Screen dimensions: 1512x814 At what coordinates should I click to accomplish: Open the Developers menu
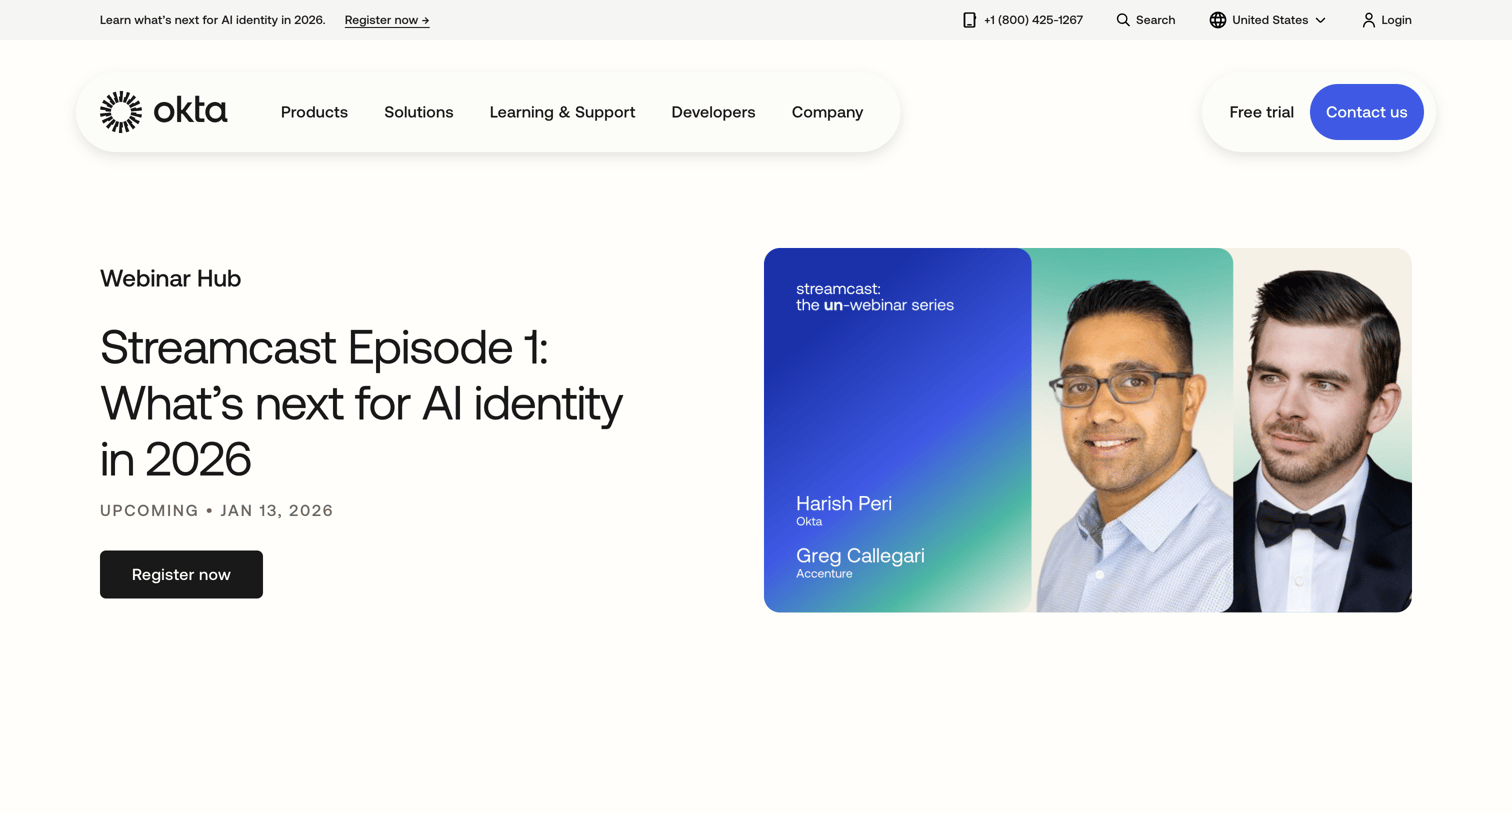(713, 112)
